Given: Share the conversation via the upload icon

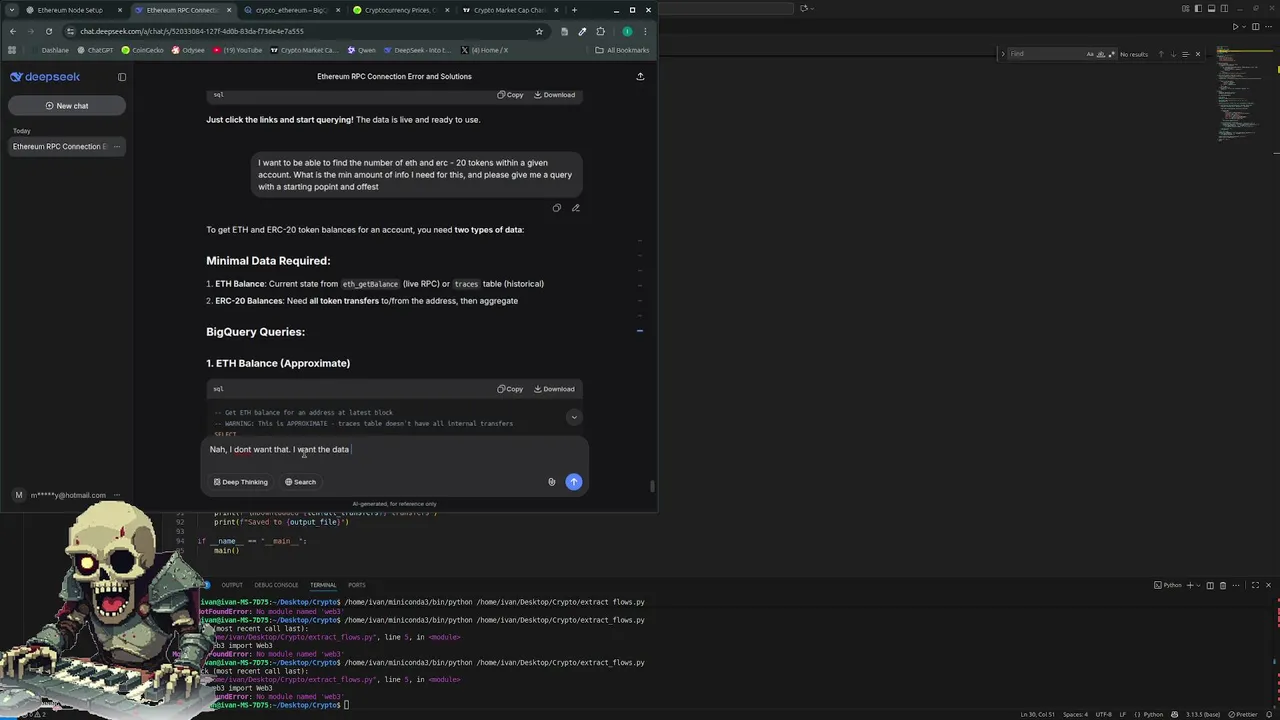Looking at the screenshot, I should [x=640, y=76].
